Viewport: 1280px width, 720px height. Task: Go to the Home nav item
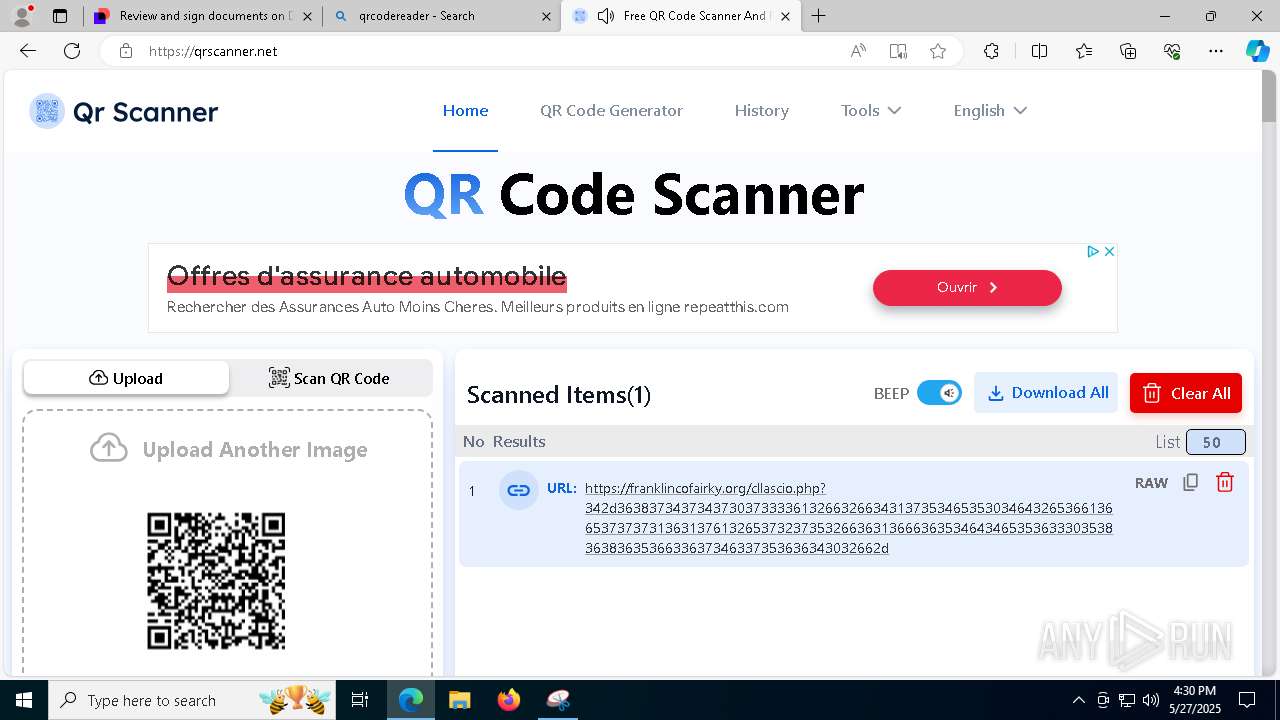[465, 111]
